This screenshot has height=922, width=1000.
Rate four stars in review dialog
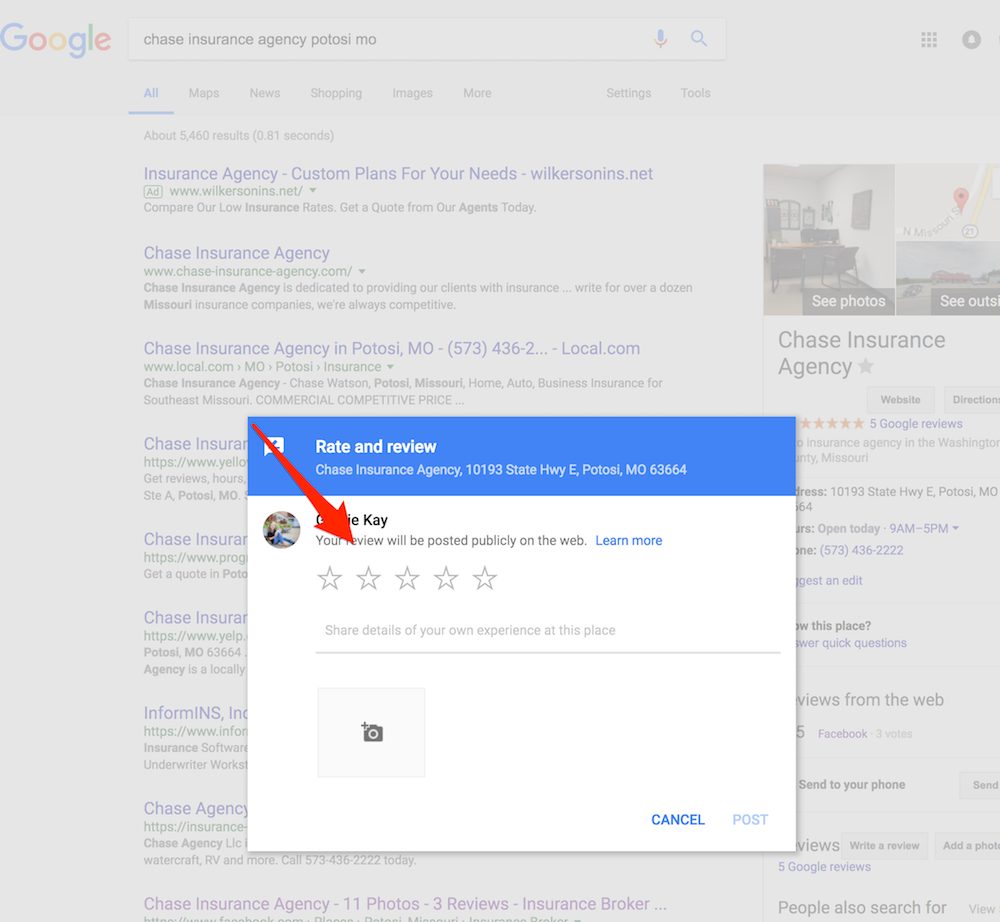pyautogui.click(x=446, y=578)
